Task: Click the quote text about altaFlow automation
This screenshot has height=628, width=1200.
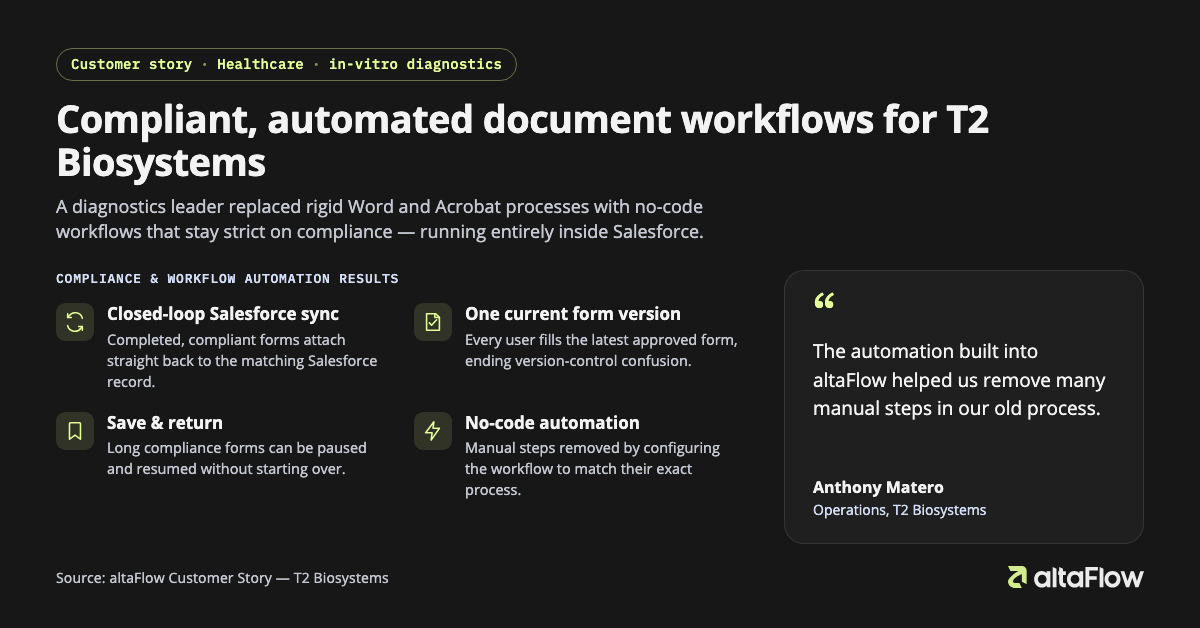Action: (959, 380)
